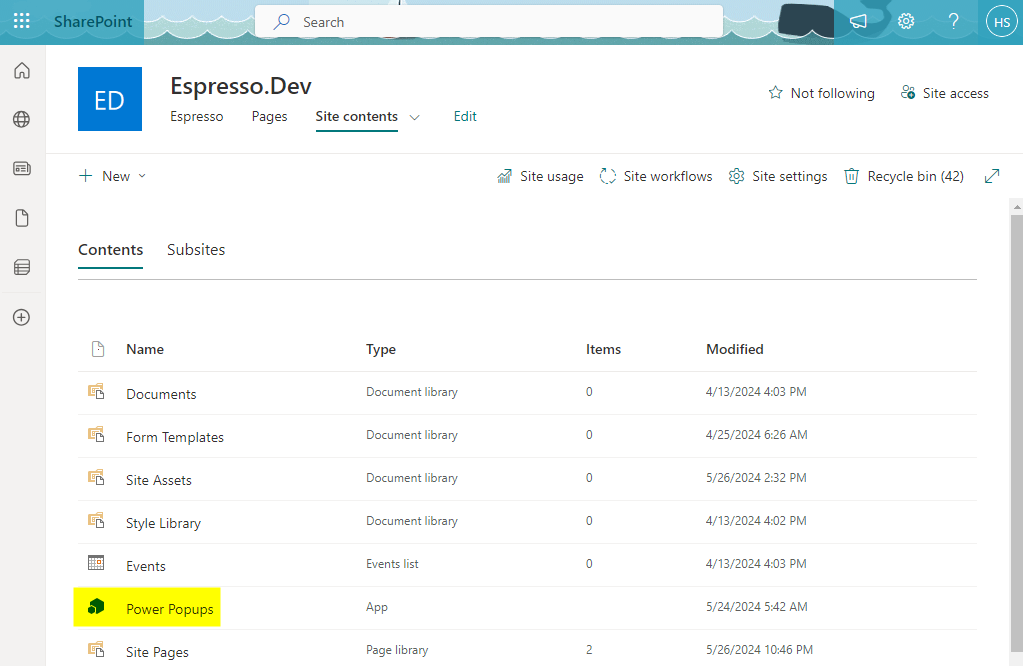Open Recycle bin (42)

pos(903,176)
